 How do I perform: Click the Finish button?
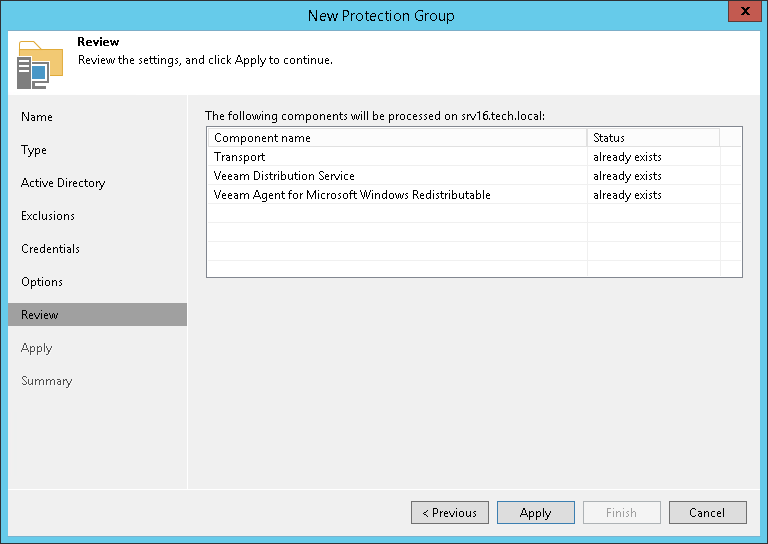(621, 513)
